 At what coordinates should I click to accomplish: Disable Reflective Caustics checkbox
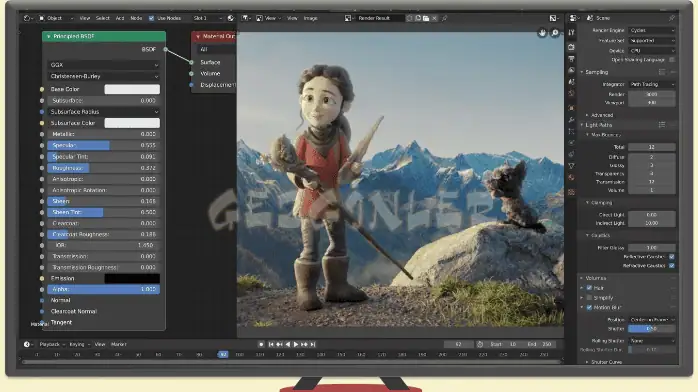click(x=672, y=257)
